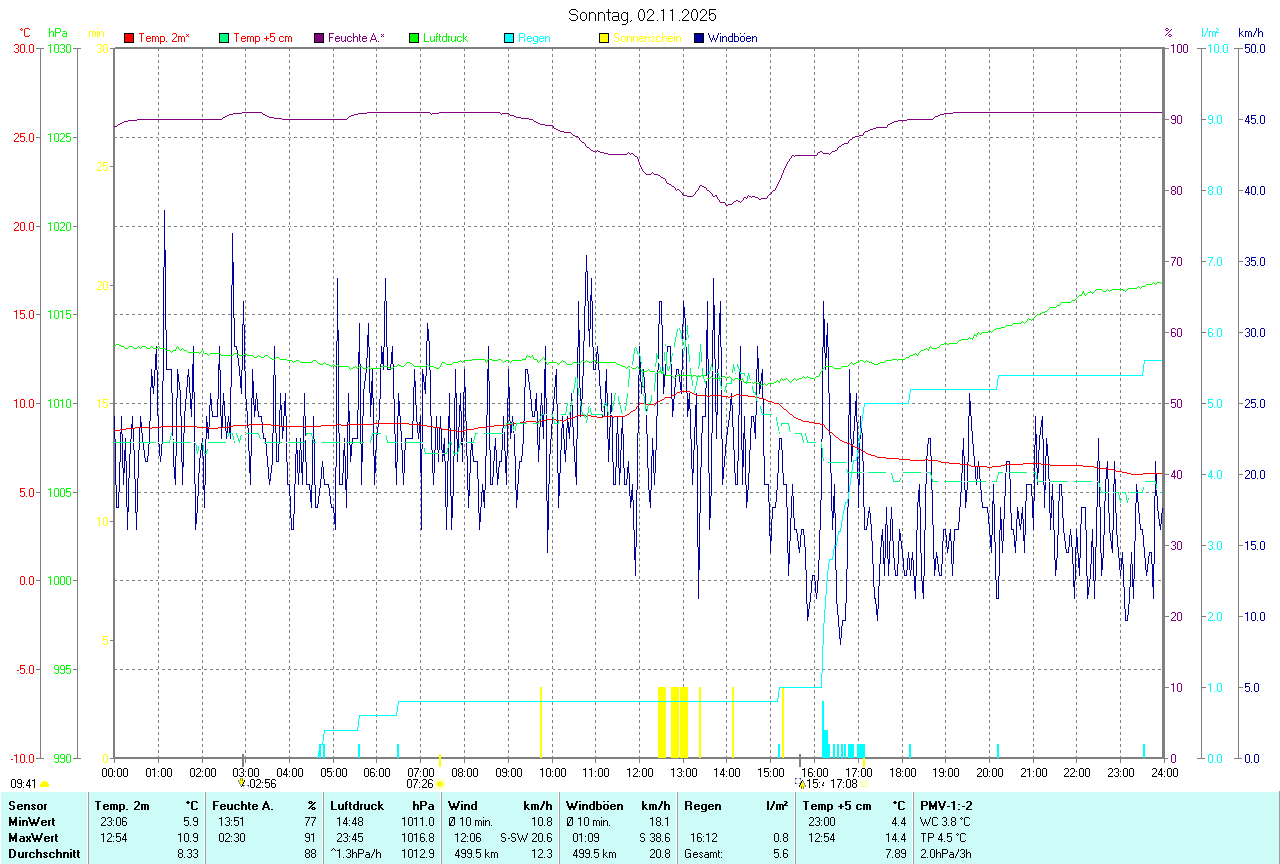Click the sunrise icon next to 07:26
Image resolution: width=1280 pixels, height=864 pixels.
point(440,785)
